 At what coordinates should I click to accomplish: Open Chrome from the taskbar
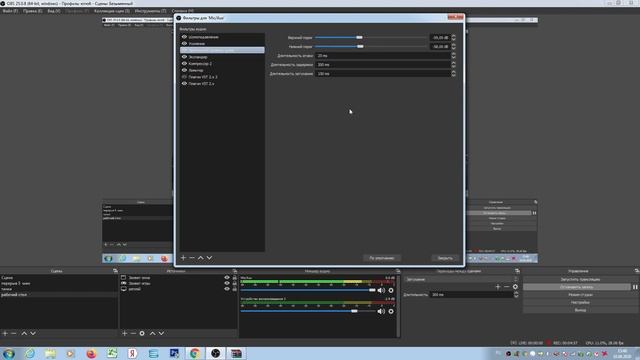click(x=195, y=353)
